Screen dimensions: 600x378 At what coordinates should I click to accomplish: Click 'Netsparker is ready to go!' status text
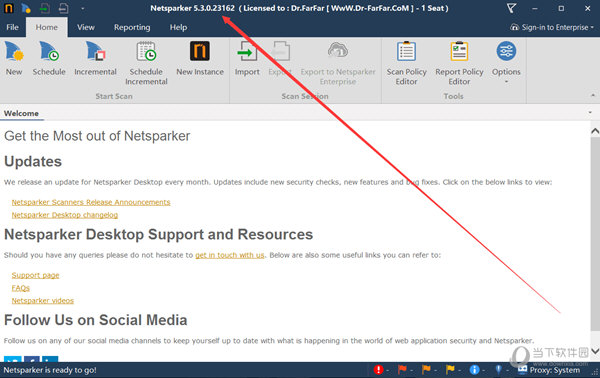click(x=50, y=370)
